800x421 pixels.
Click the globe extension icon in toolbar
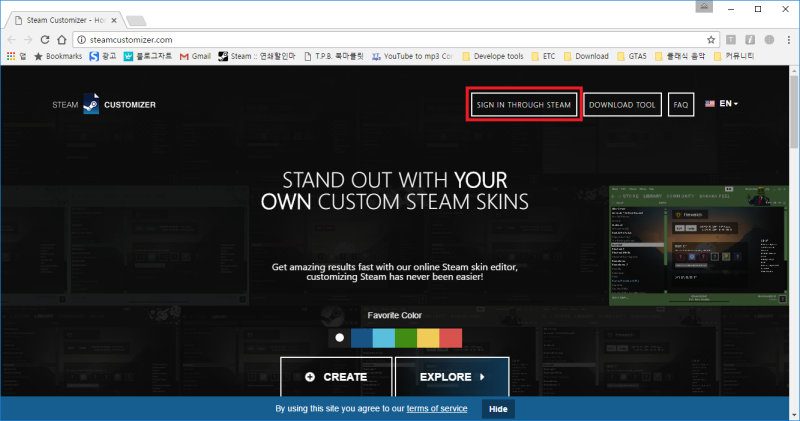pyautogui.click(x=769, y=40)
